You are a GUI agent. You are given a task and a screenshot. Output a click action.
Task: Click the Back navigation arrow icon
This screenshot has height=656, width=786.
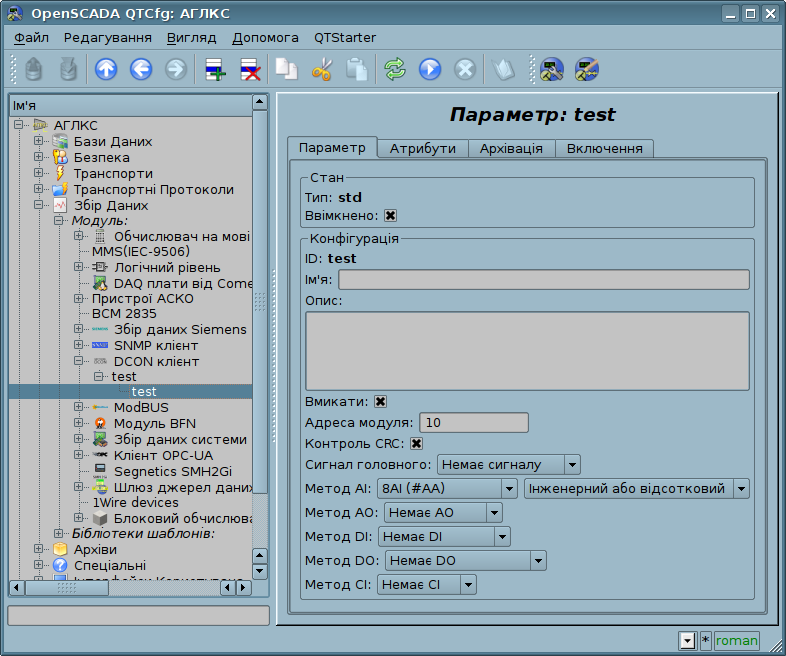[x=141, y=69]
